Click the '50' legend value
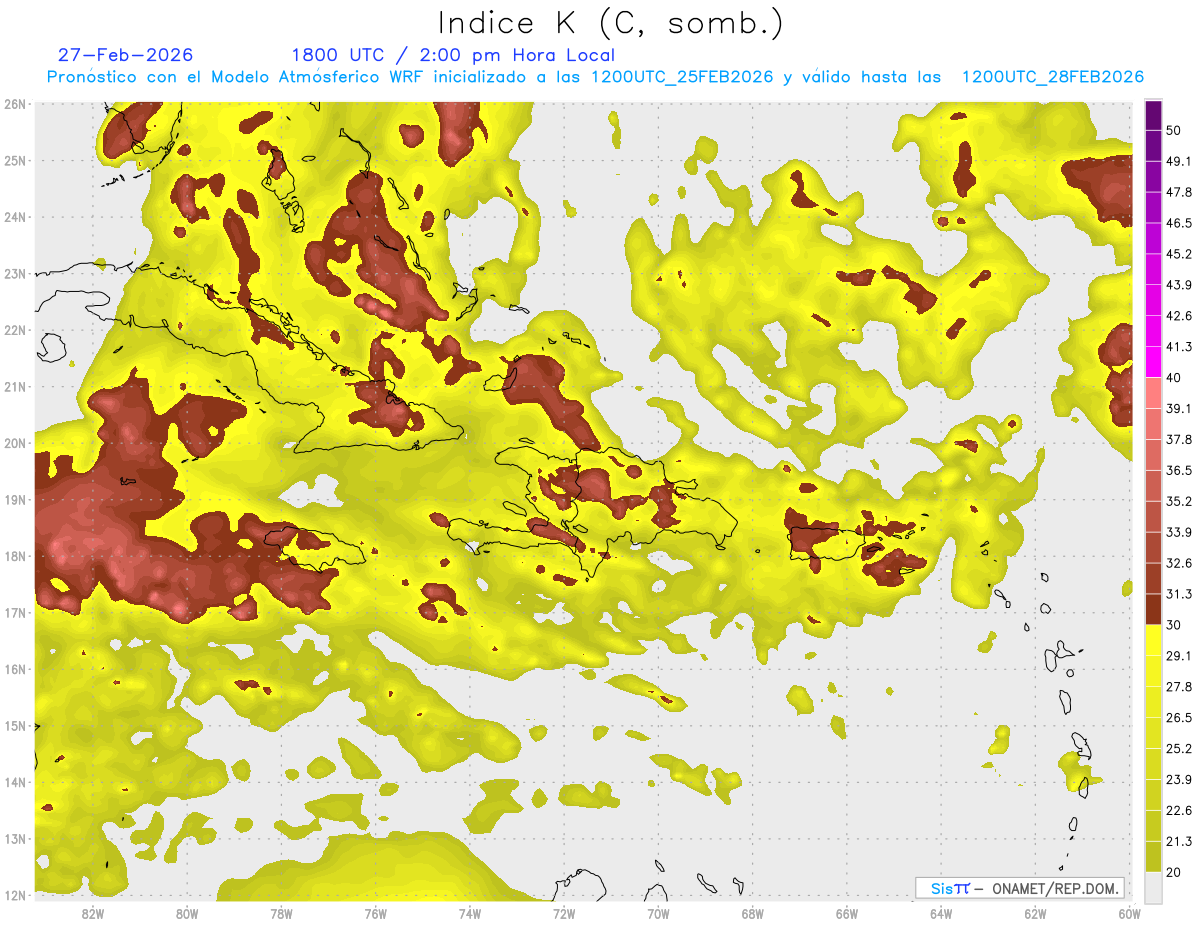The image size is (1200, 927). point(1174,130)
